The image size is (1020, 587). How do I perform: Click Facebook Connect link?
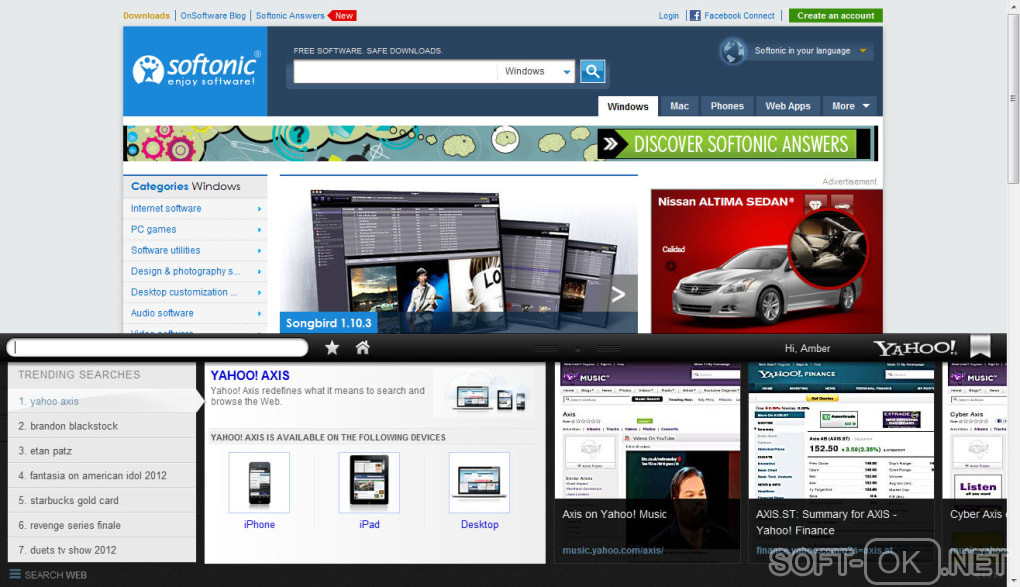coord(739,16)
